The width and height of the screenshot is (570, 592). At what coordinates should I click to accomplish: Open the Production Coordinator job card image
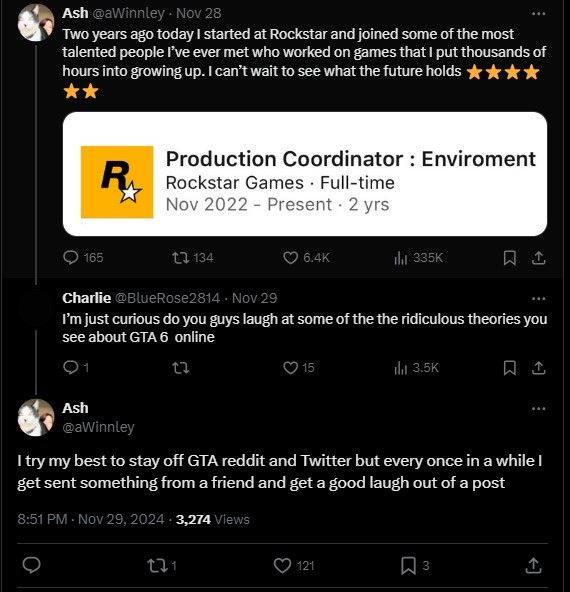[x=305, y=174]
